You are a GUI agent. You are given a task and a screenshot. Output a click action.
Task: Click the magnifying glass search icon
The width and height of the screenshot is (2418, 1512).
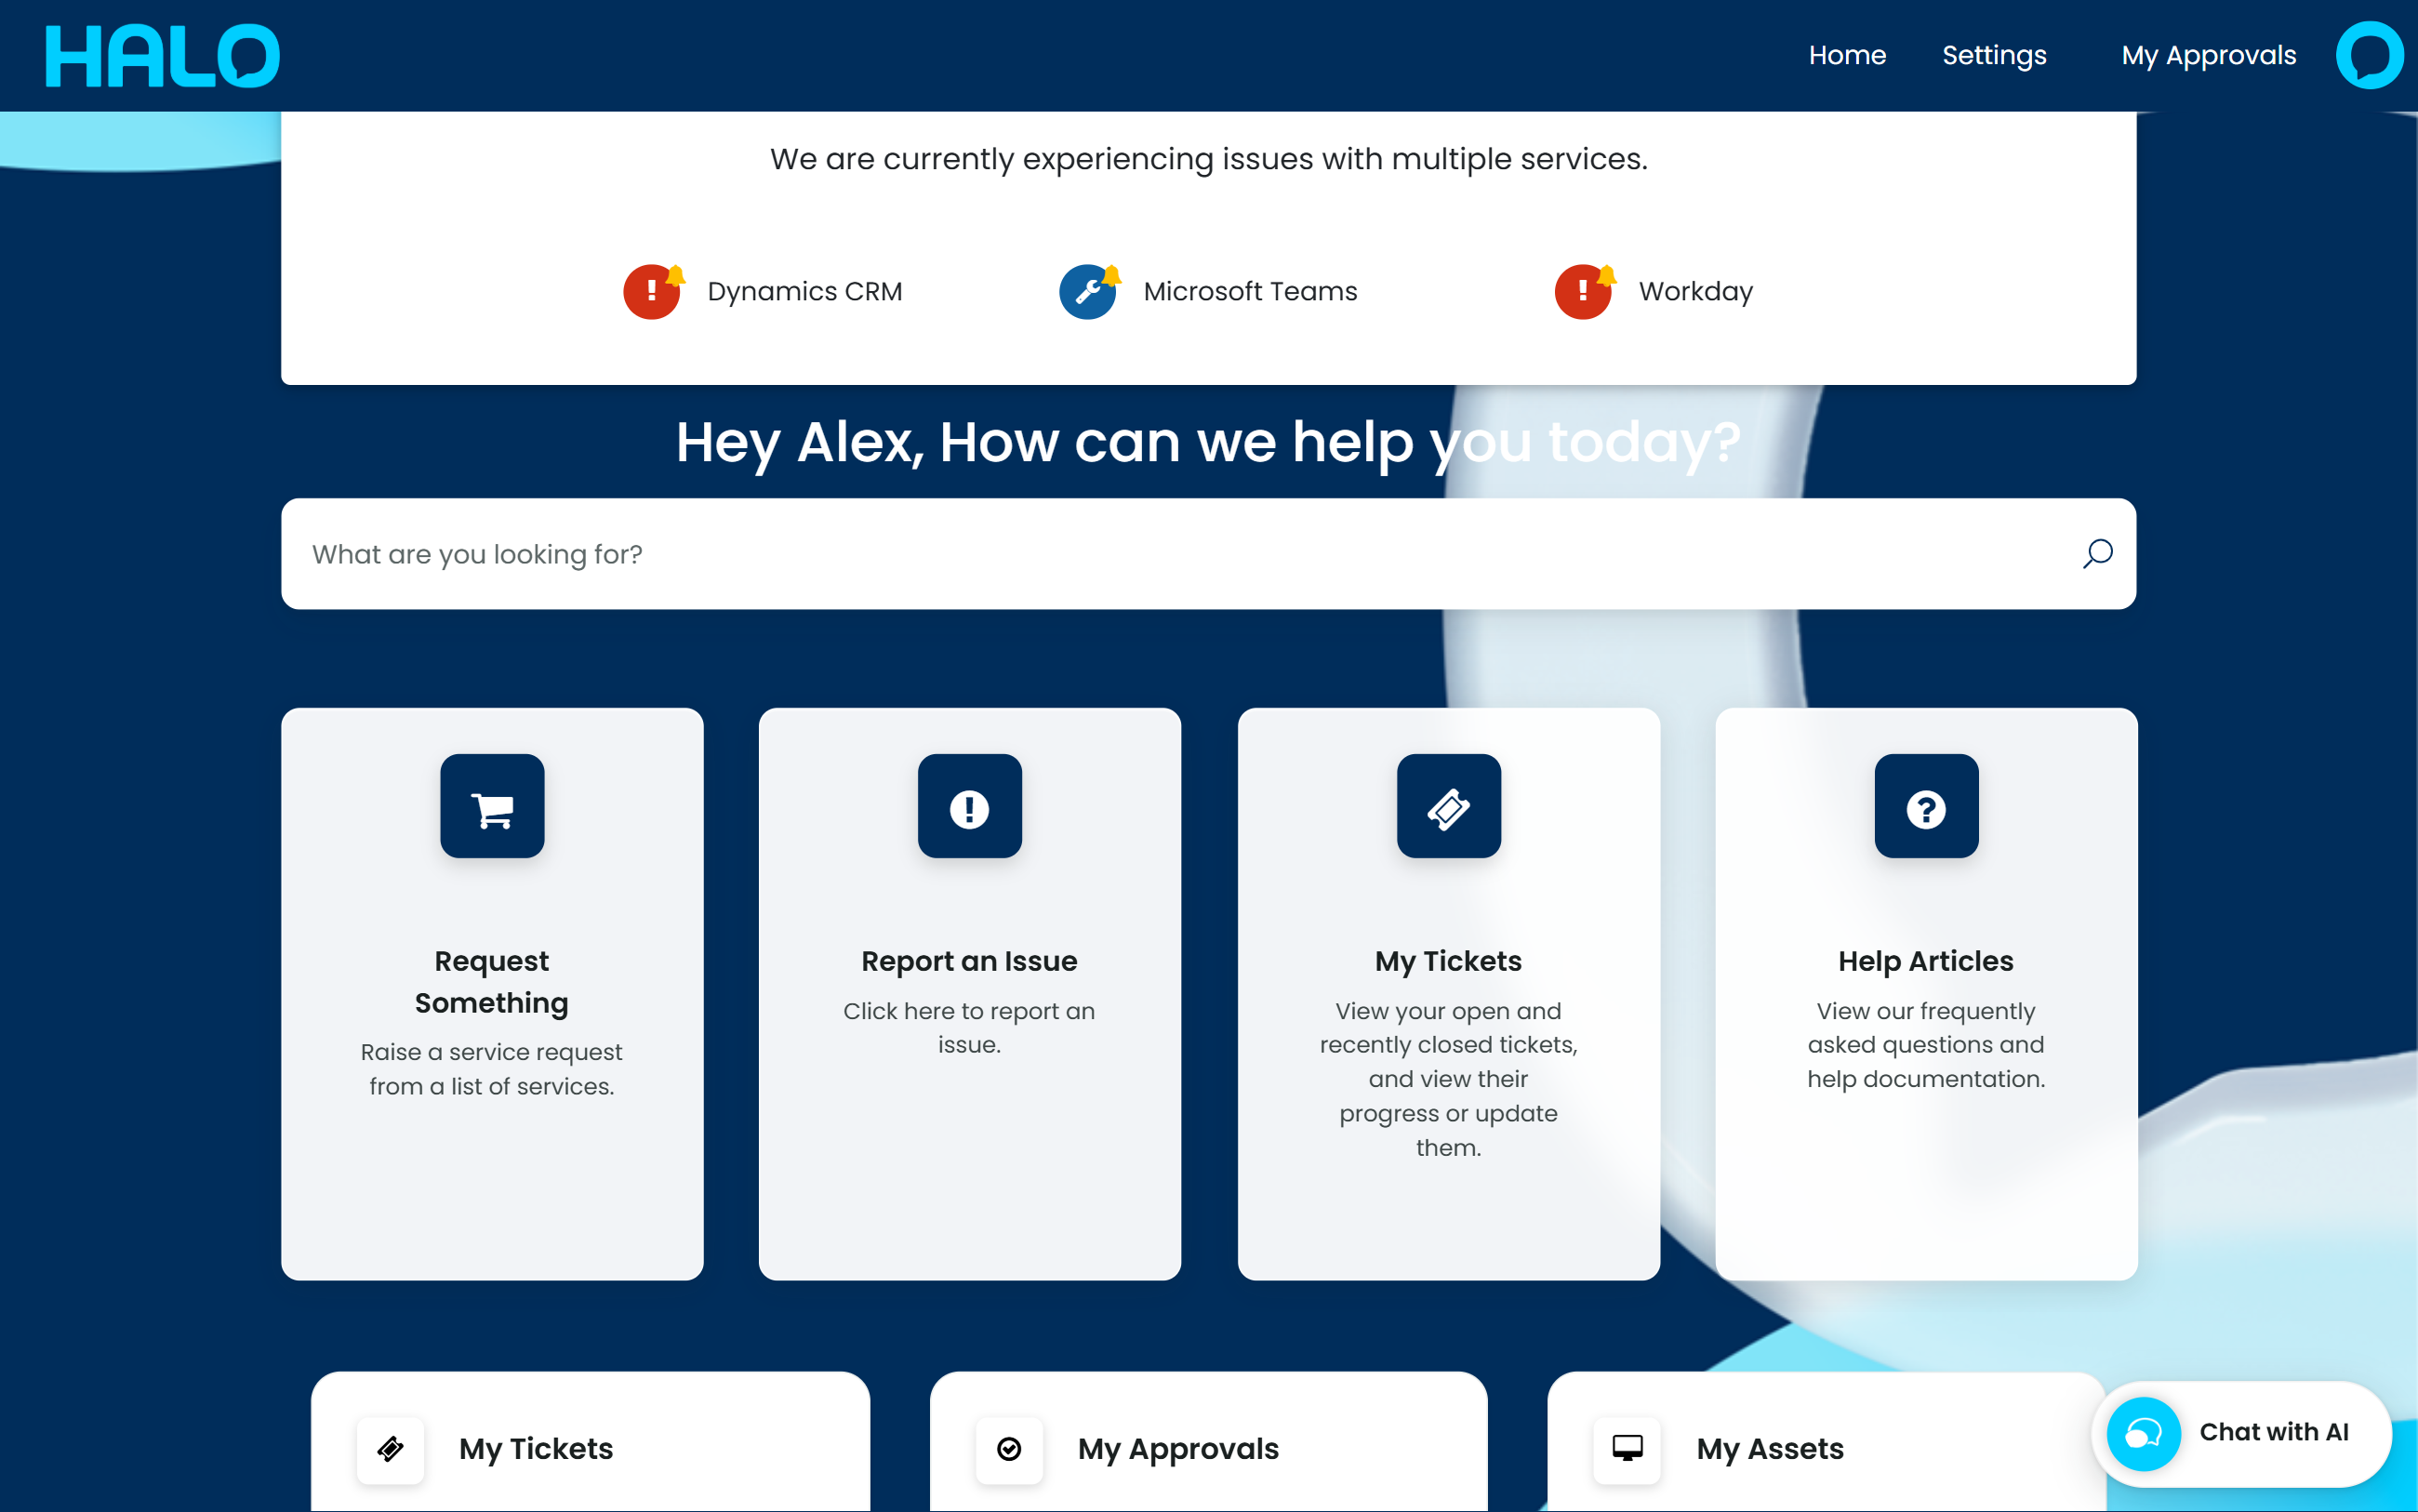click(2097, 553)
